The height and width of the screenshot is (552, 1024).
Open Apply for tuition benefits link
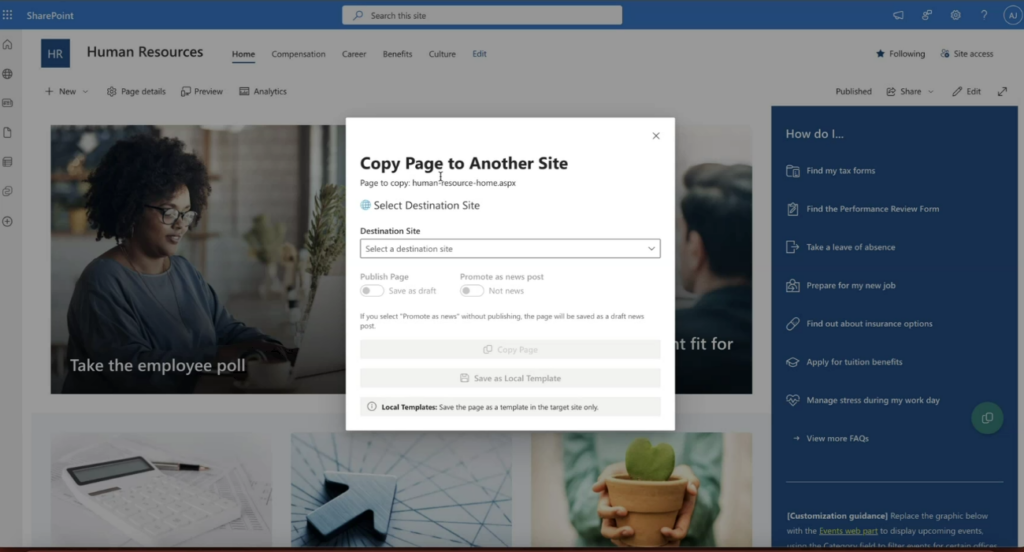click(854, 362)
